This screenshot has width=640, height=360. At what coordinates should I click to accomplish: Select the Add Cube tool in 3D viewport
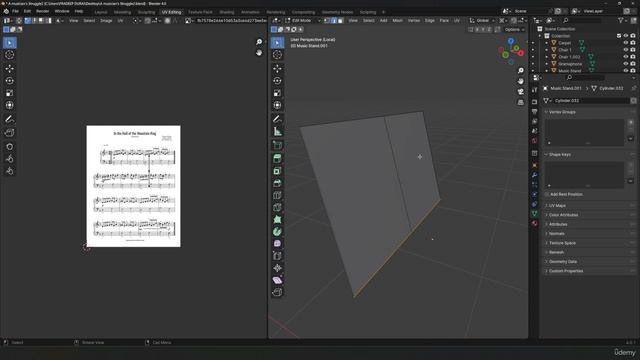277,145
